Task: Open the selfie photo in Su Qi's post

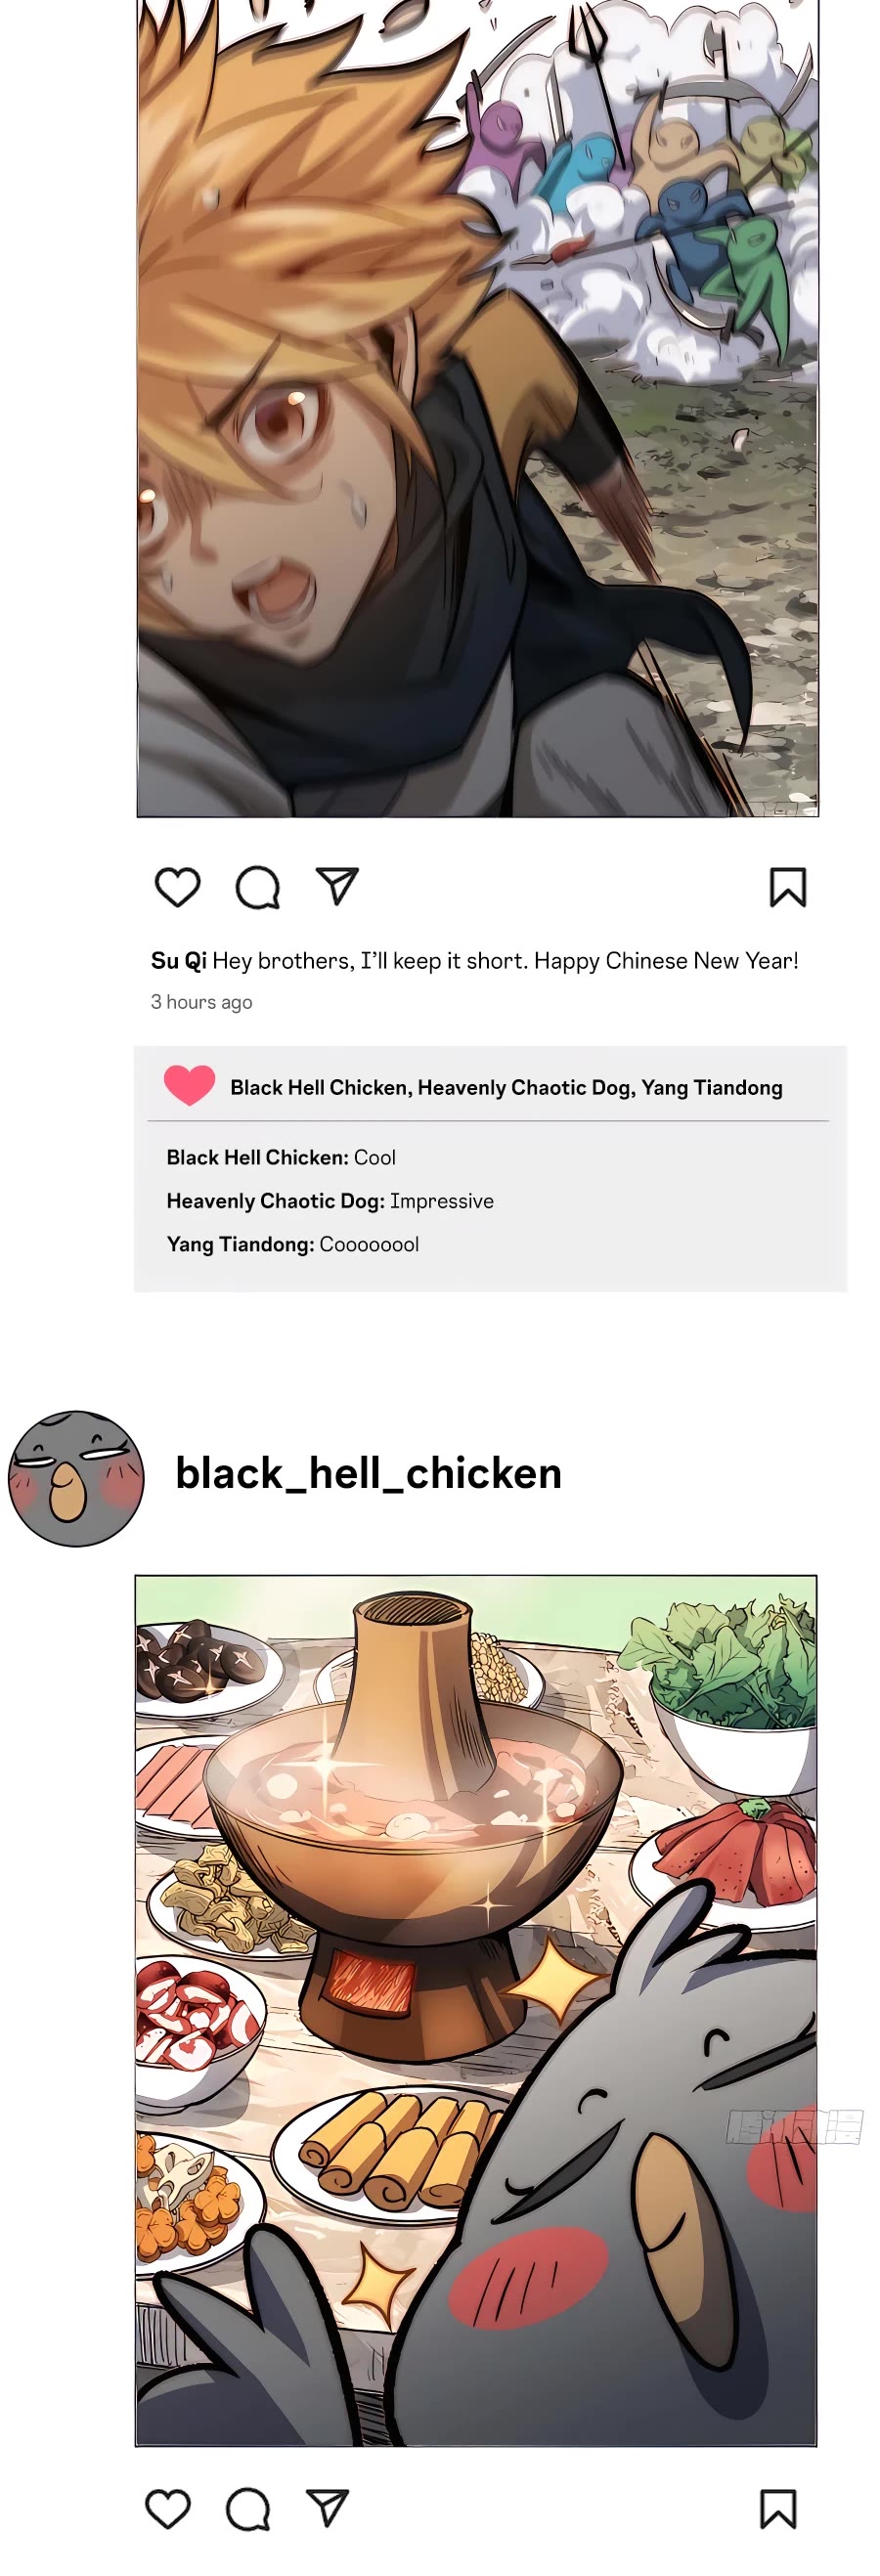Action: 478,408
